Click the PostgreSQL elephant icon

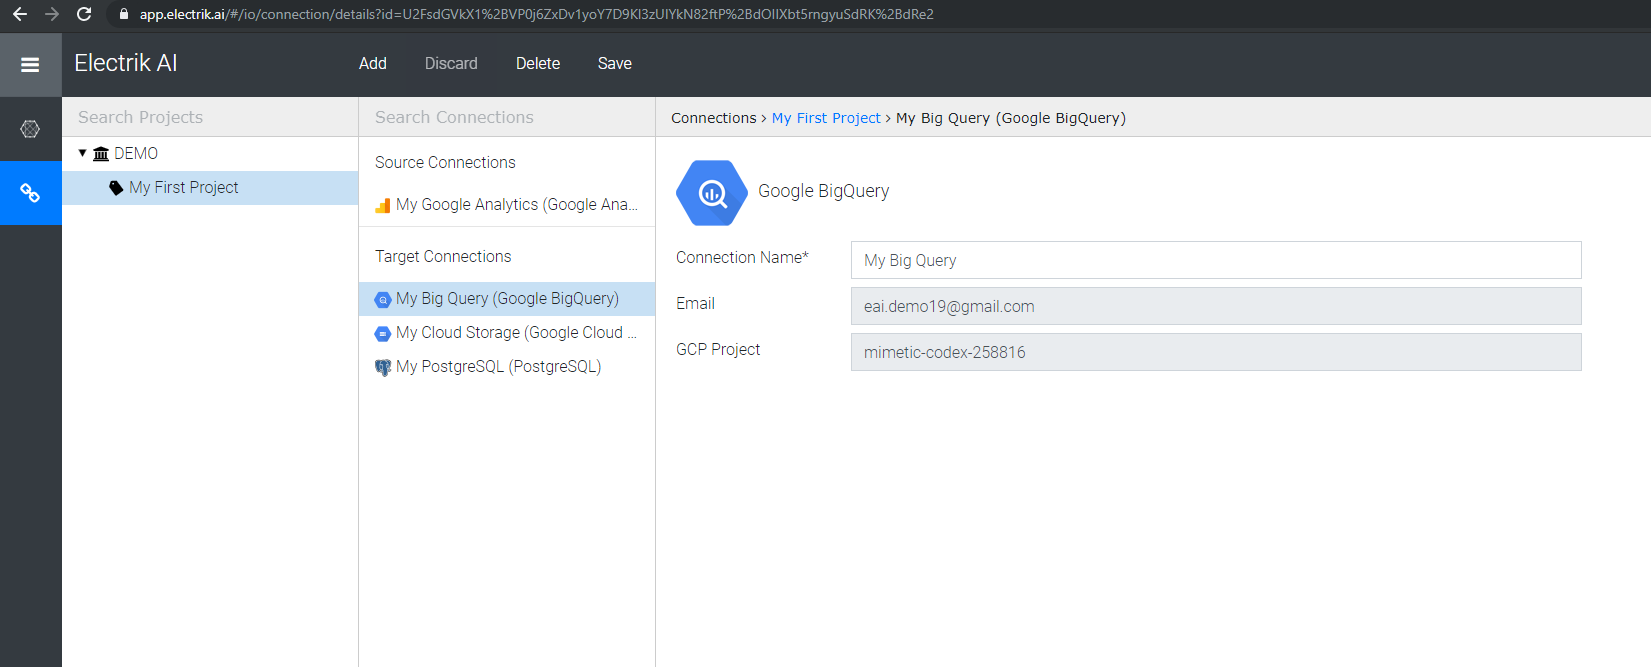pyautogui.click(x=383, y=367)
